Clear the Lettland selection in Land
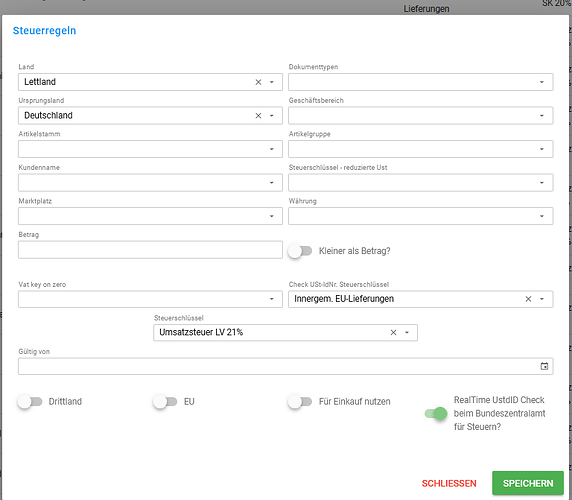 [x=258, y=82]
